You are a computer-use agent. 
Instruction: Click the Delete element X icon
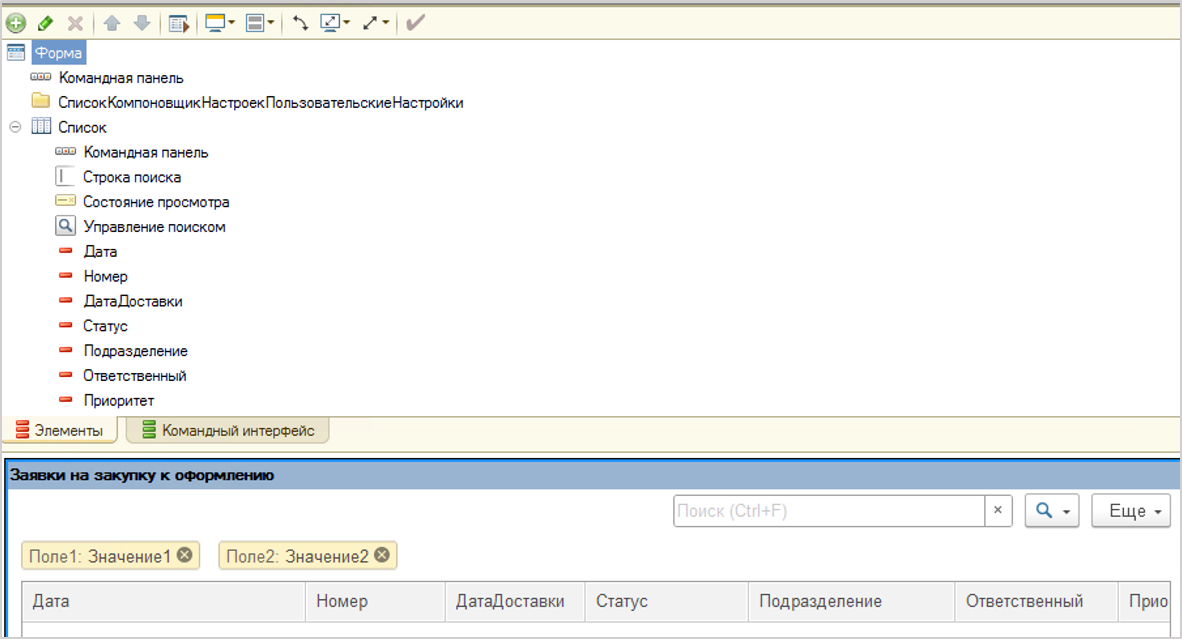pyautogui.click(x=75, y=22)
